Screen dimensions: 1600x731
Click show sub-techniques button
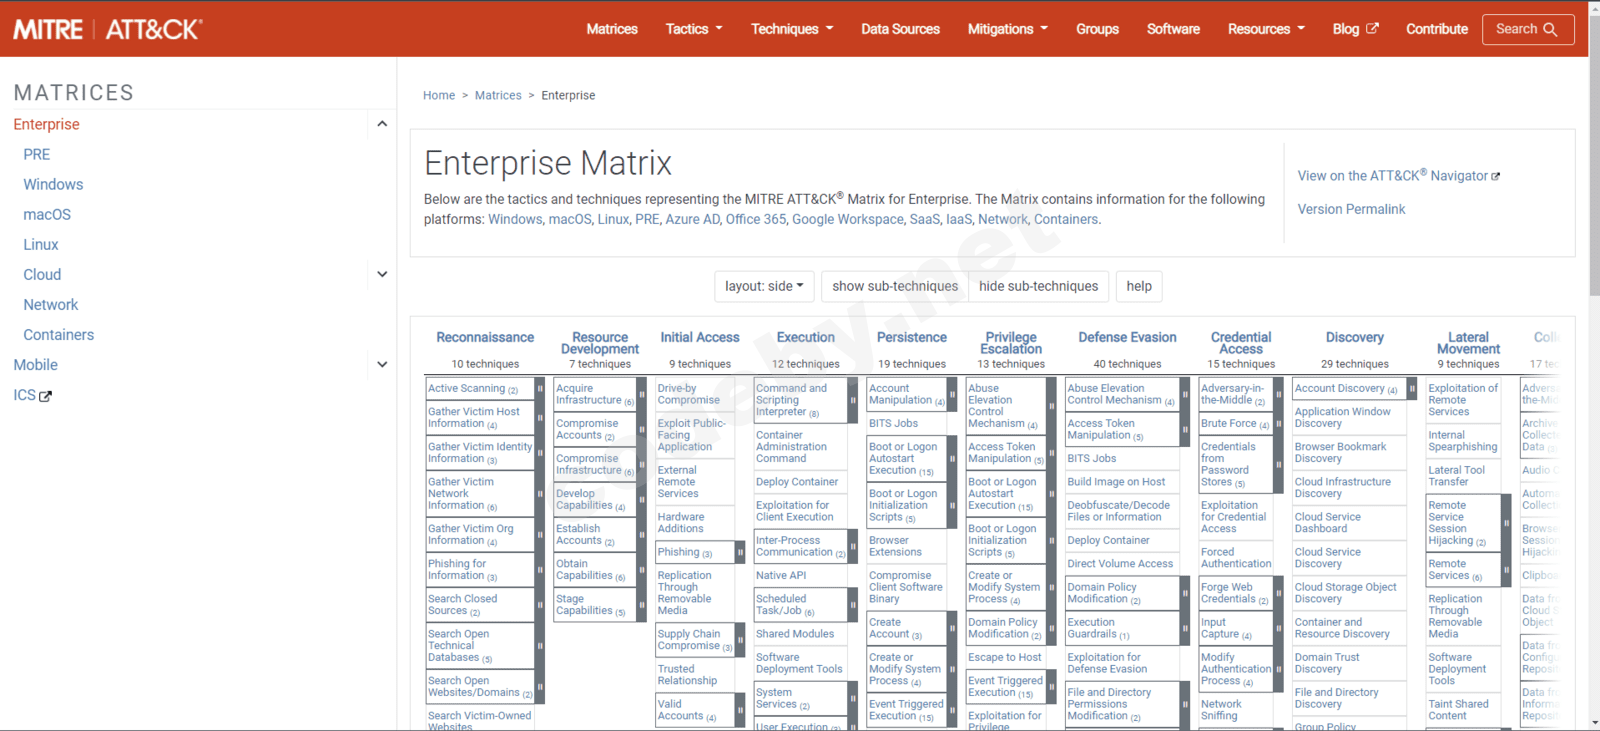click(895, 286)
